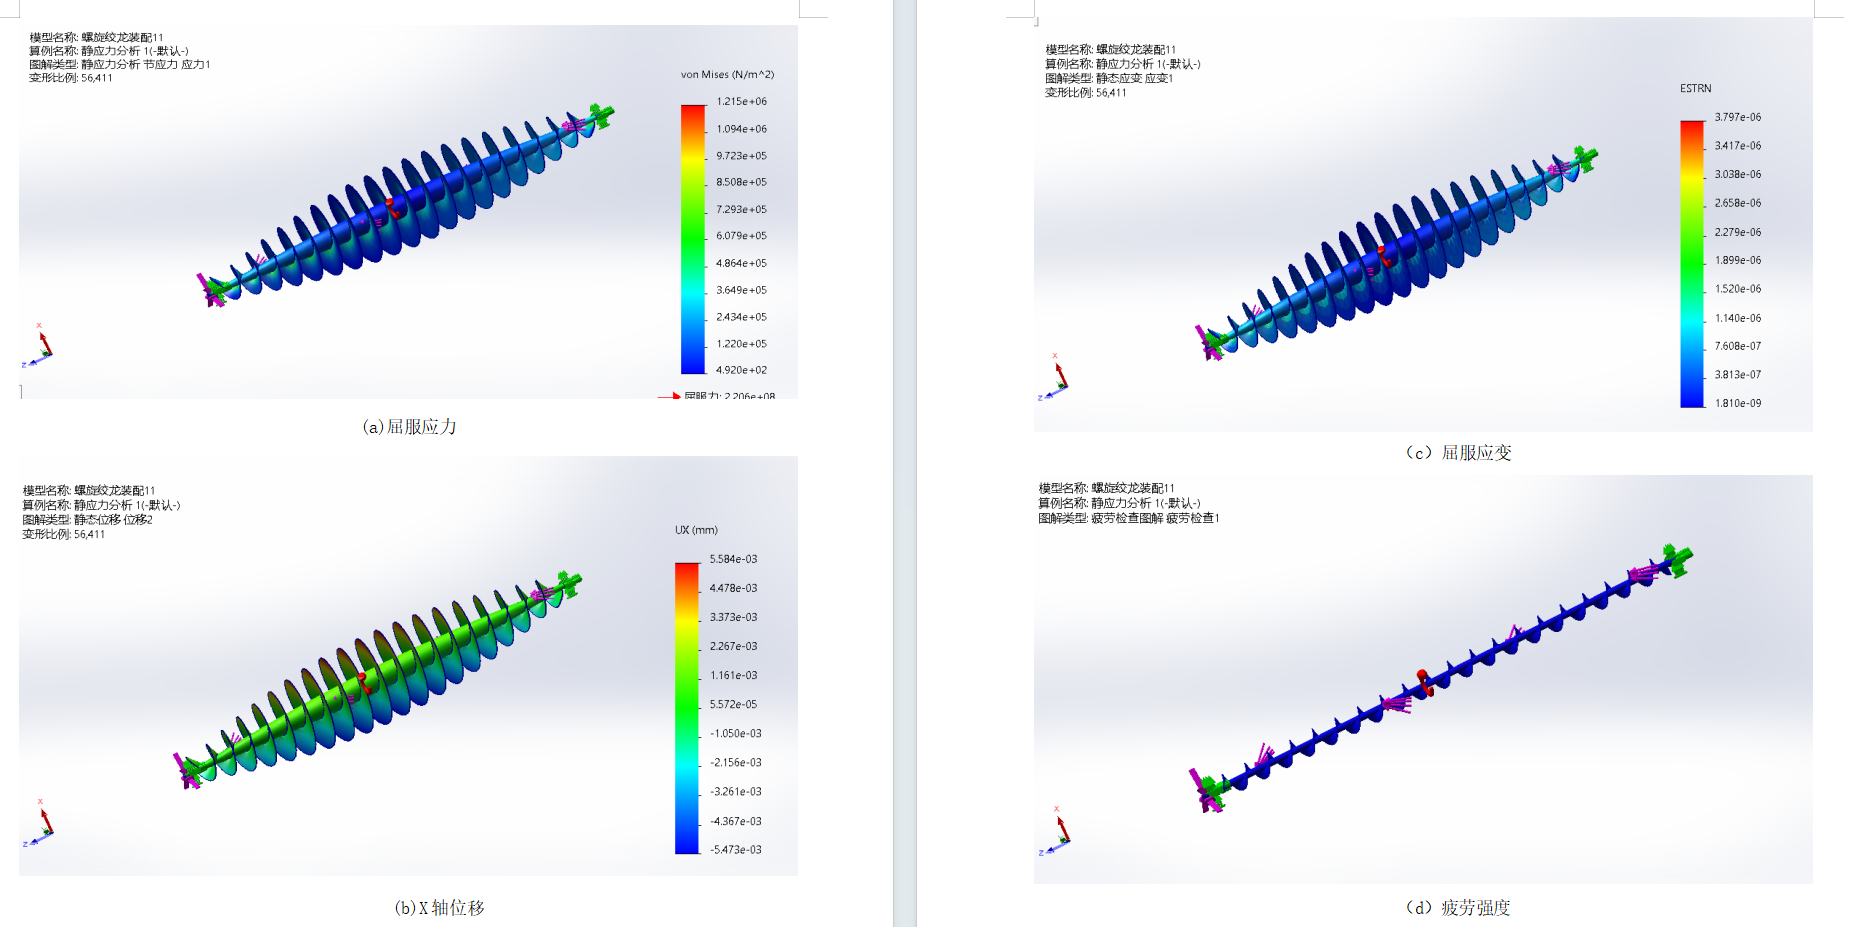Click the strain legend value "2.658e-06"

(x=1738, y=203)
